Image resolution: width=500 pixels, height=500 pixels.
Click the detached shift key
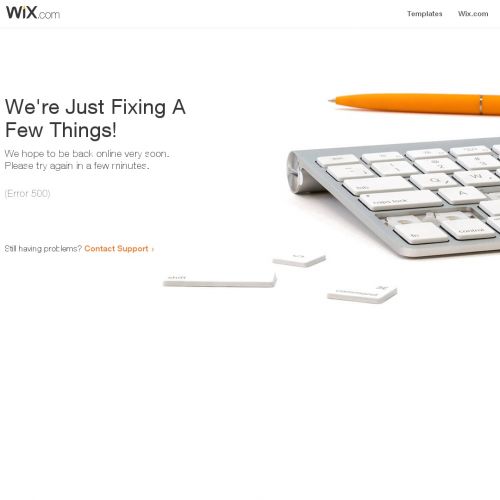pyautogui.click(x=220, y=280)
